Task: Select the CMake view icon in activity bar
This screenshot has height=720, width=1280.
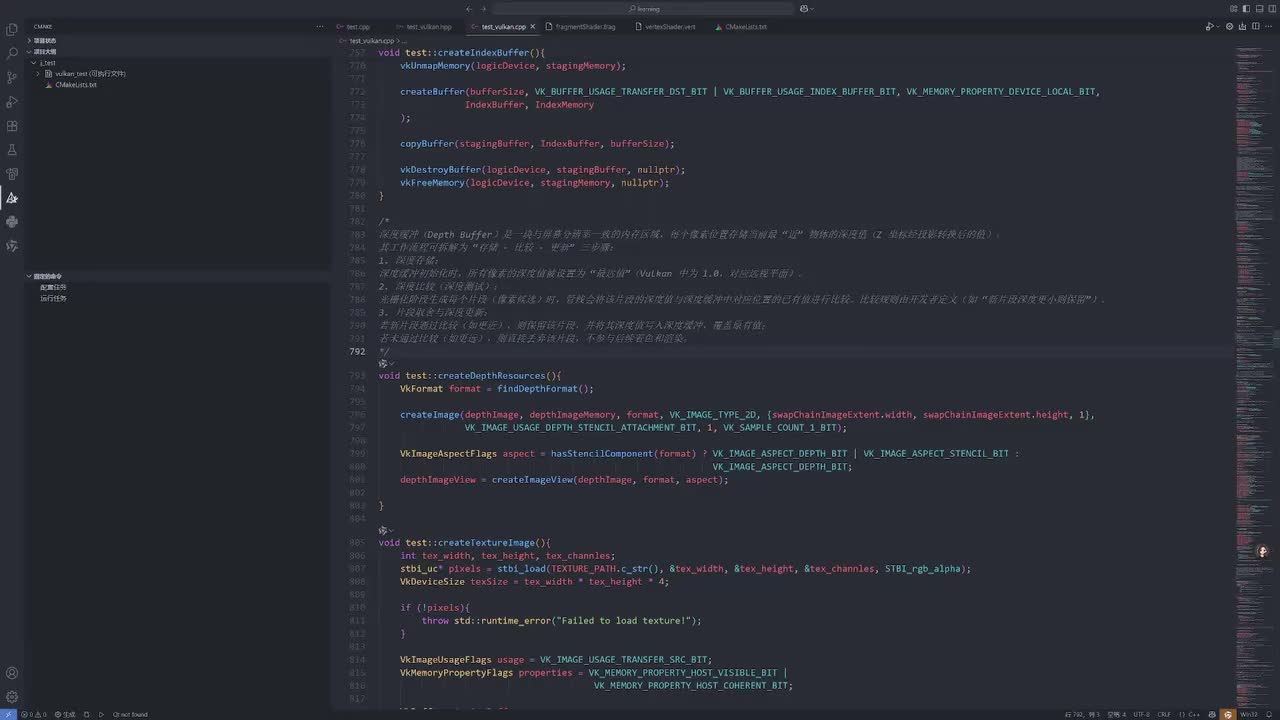Action: tap(12, 198)
